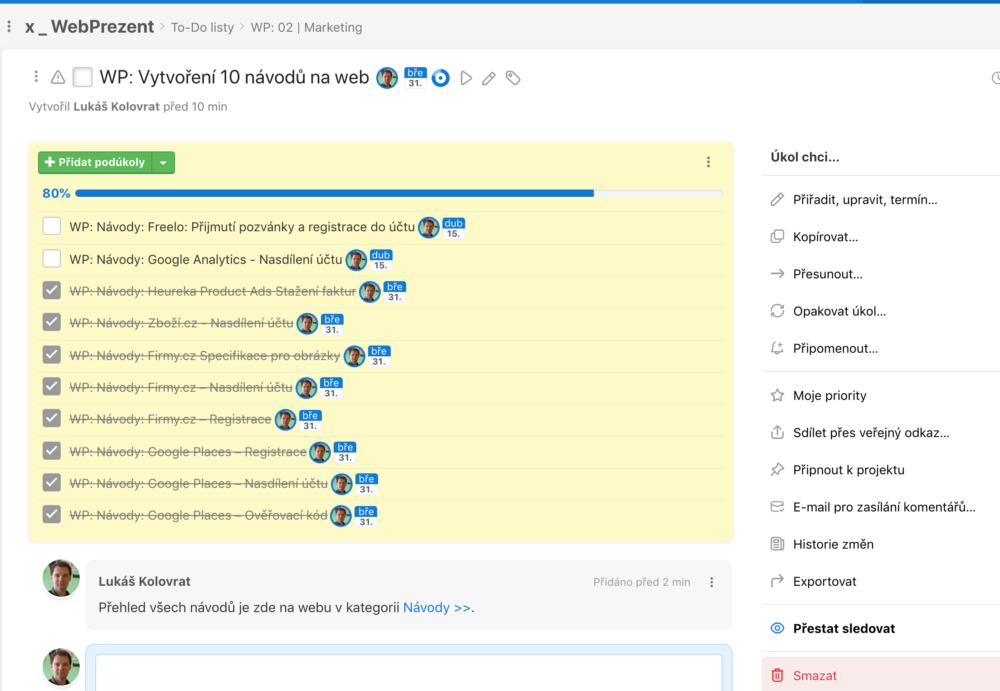This screenshot has height=691, width=1000.
Task: Uncheck the Heureka Product Ads subtask
Action: pos(52,290)
